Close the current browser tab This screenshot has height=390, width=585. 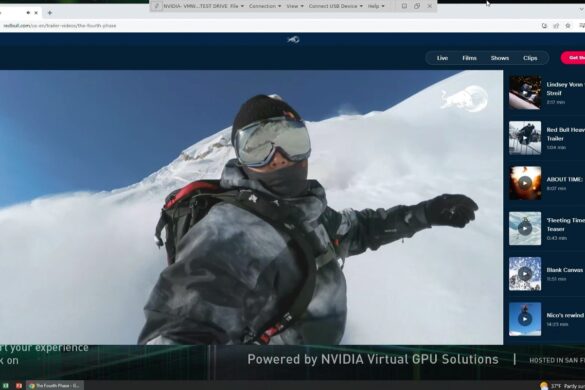point(36,13)
